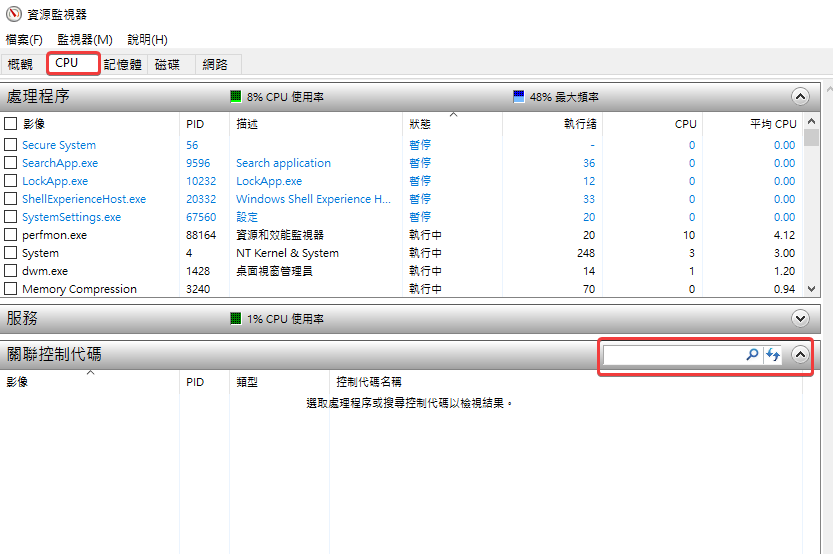Click the average CPU value 4.12
This screenshot has width=833, height=554.
point(784,235)
